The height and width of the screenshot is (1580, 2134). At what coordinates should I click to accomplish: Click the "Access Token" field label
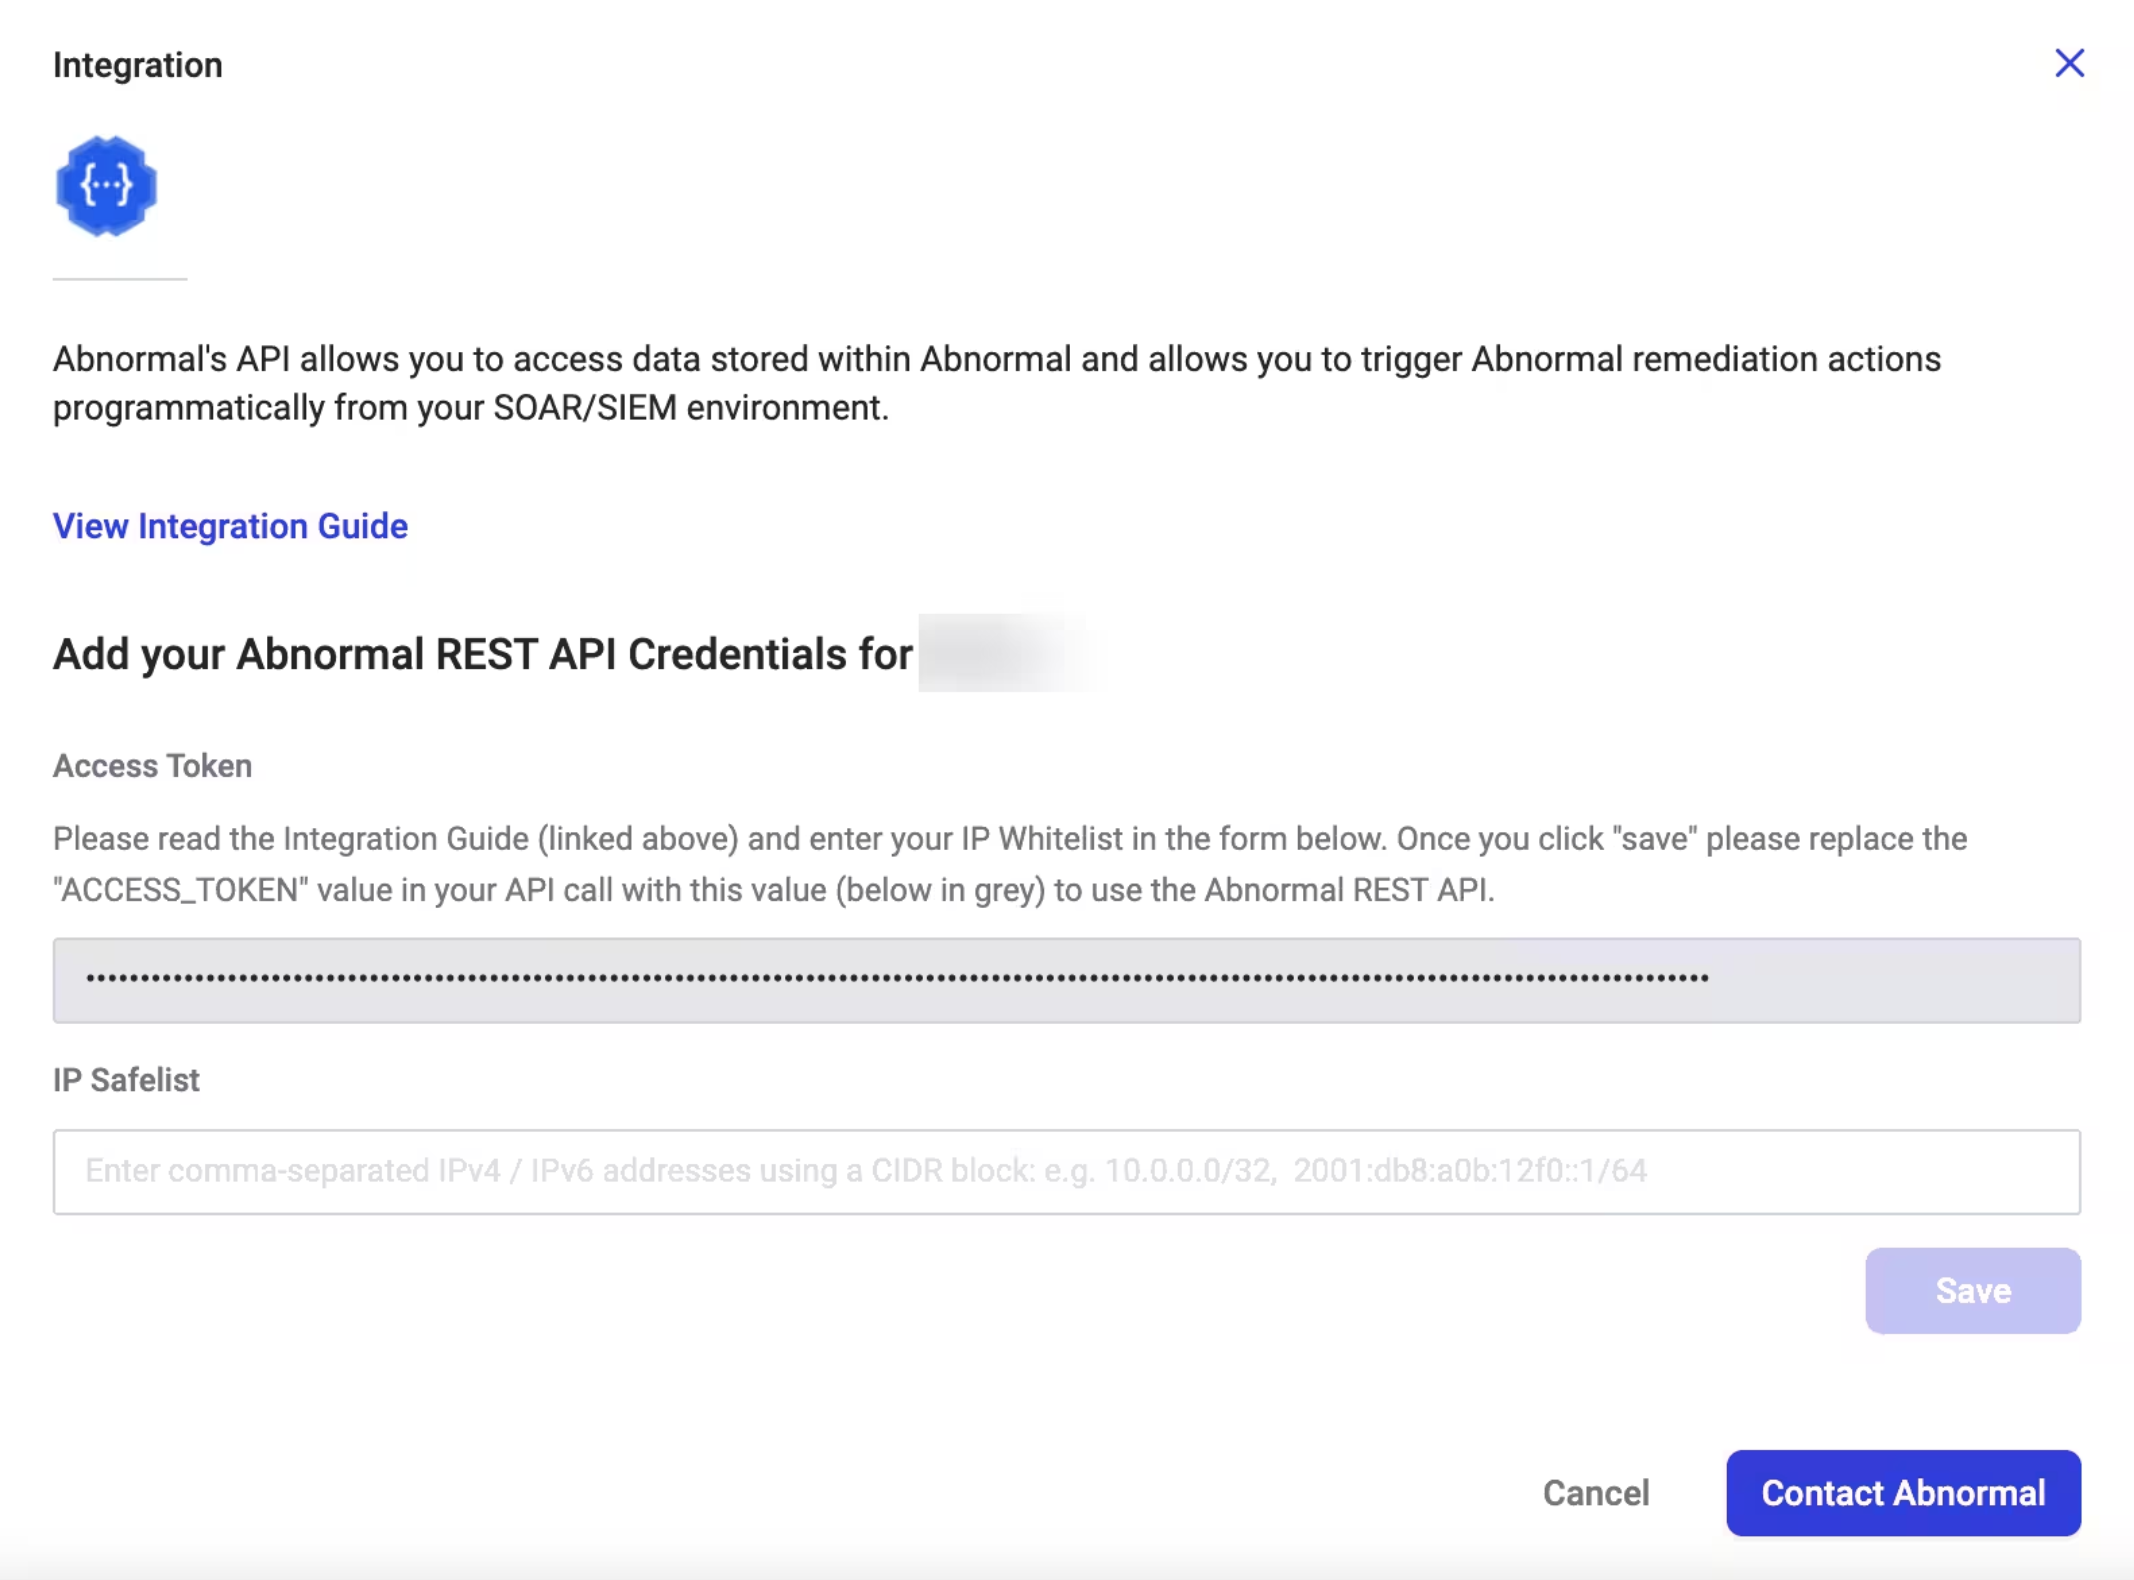(152, 766)
